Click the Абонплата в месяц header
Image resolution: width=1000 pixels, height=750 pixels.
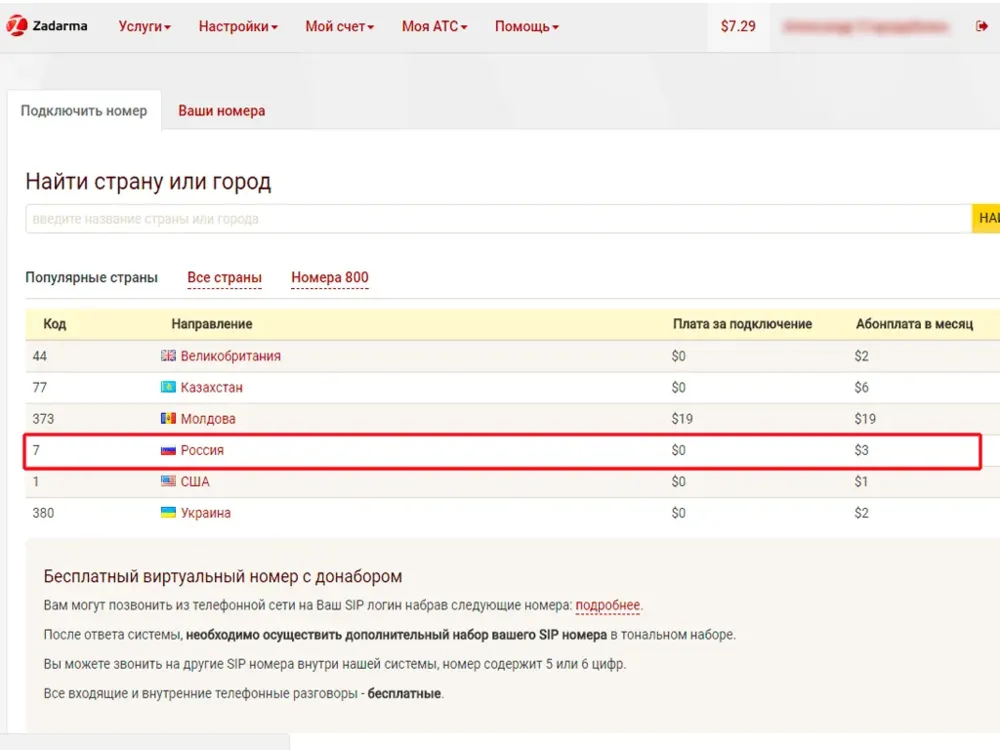click(915, 324)
